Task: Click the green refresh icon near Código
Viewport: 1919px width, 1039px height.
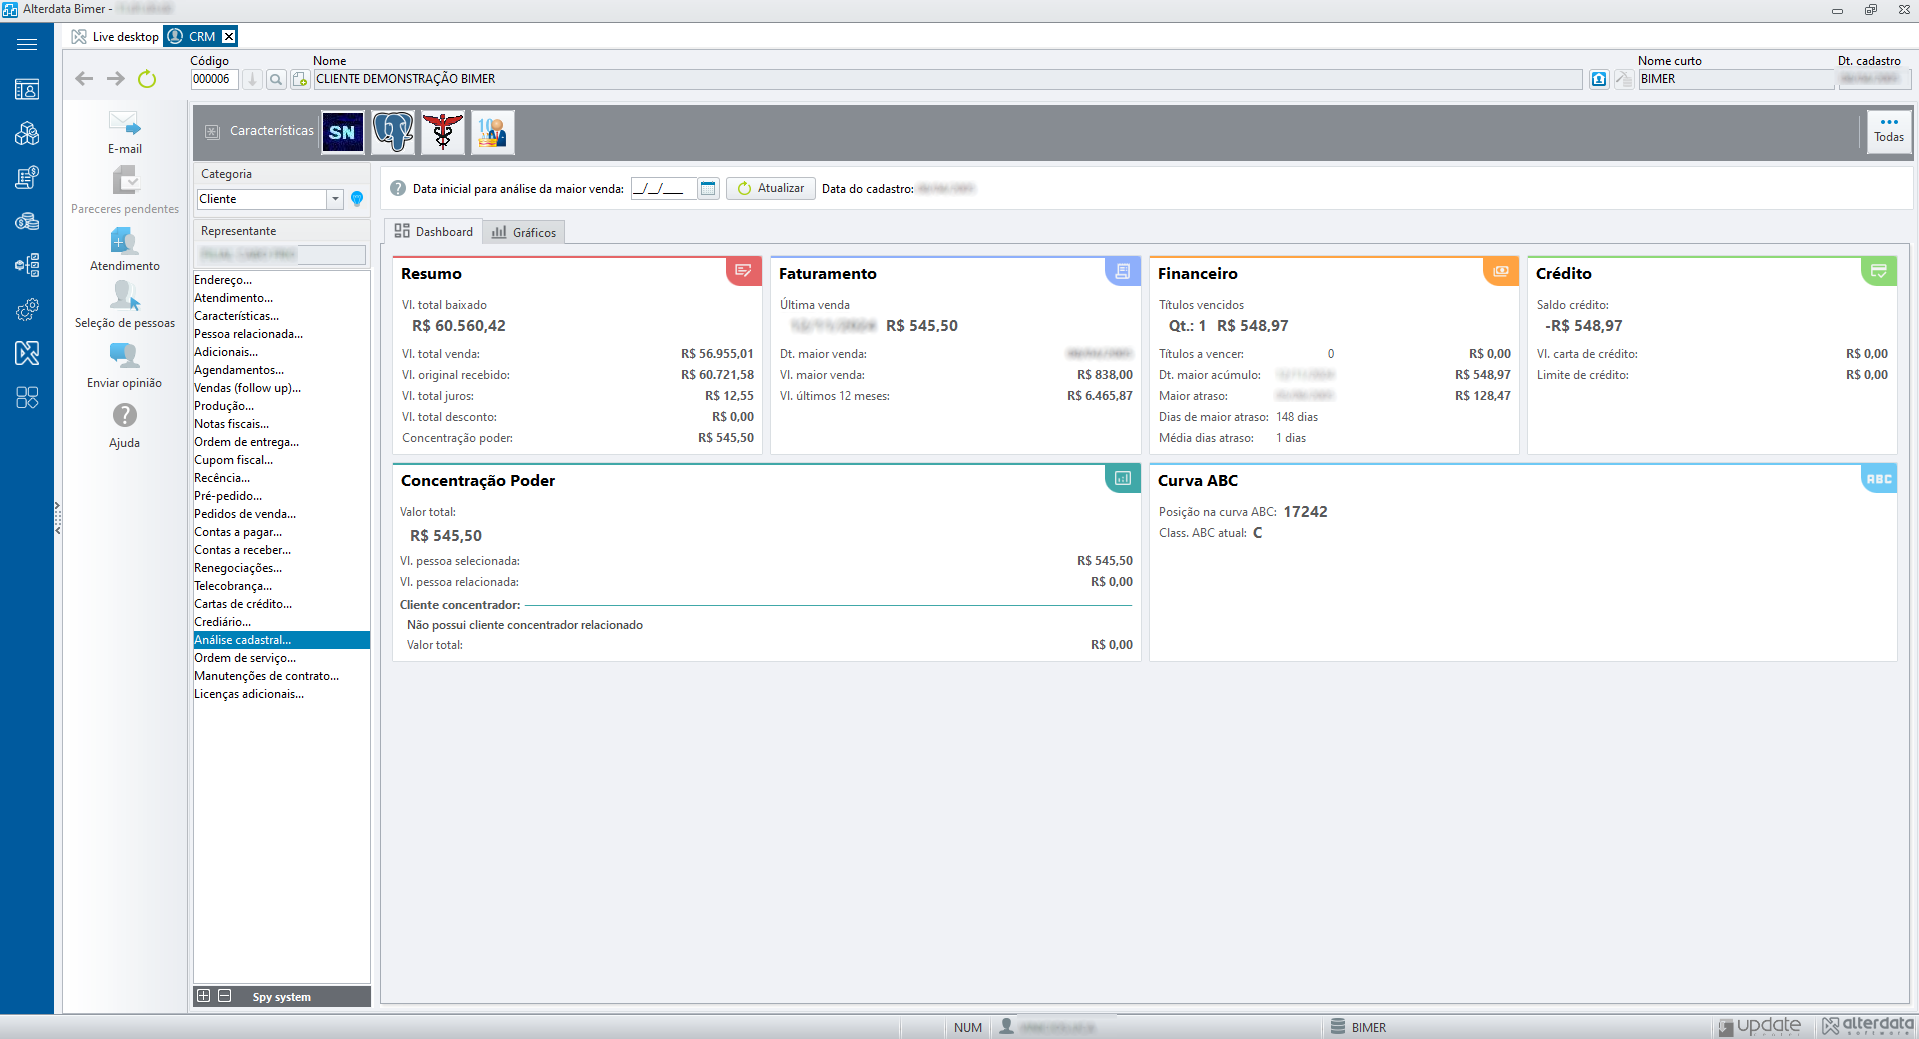Action: coord(147,79)
